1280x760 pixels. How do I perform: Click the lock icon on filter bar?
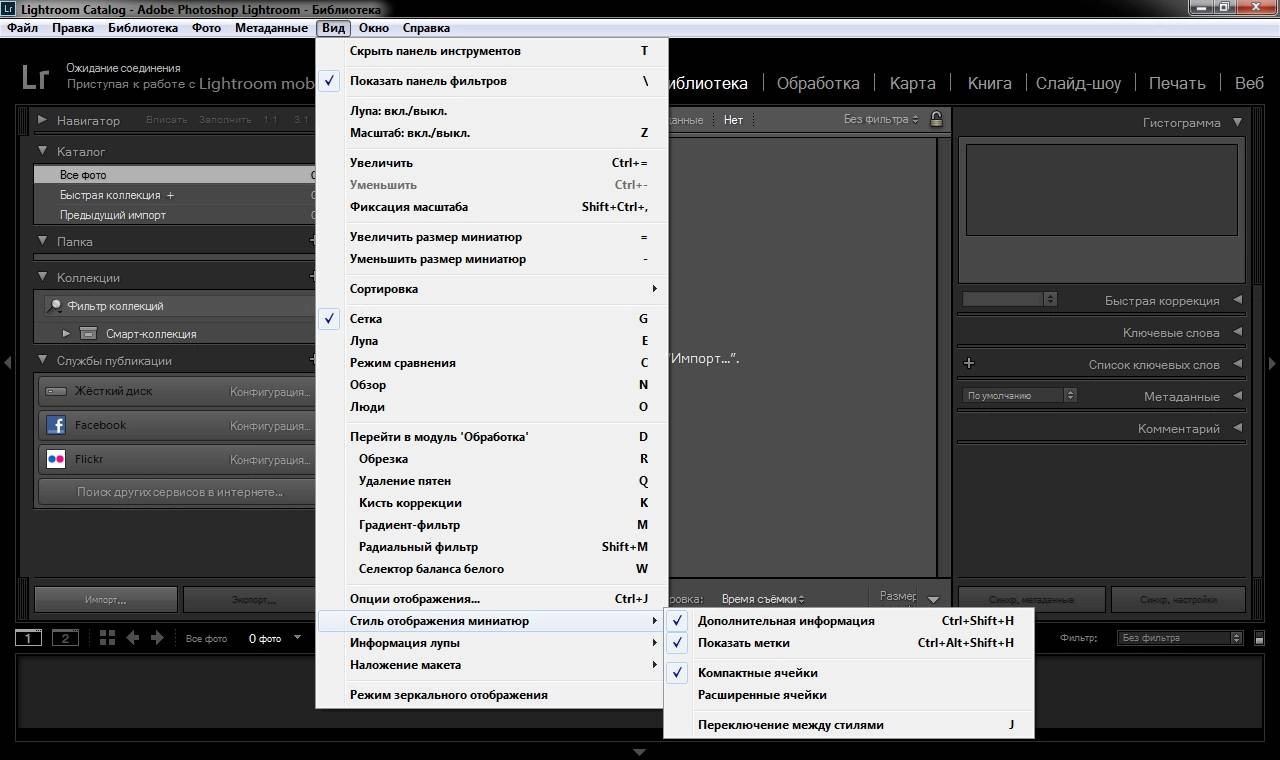(936, 119)
